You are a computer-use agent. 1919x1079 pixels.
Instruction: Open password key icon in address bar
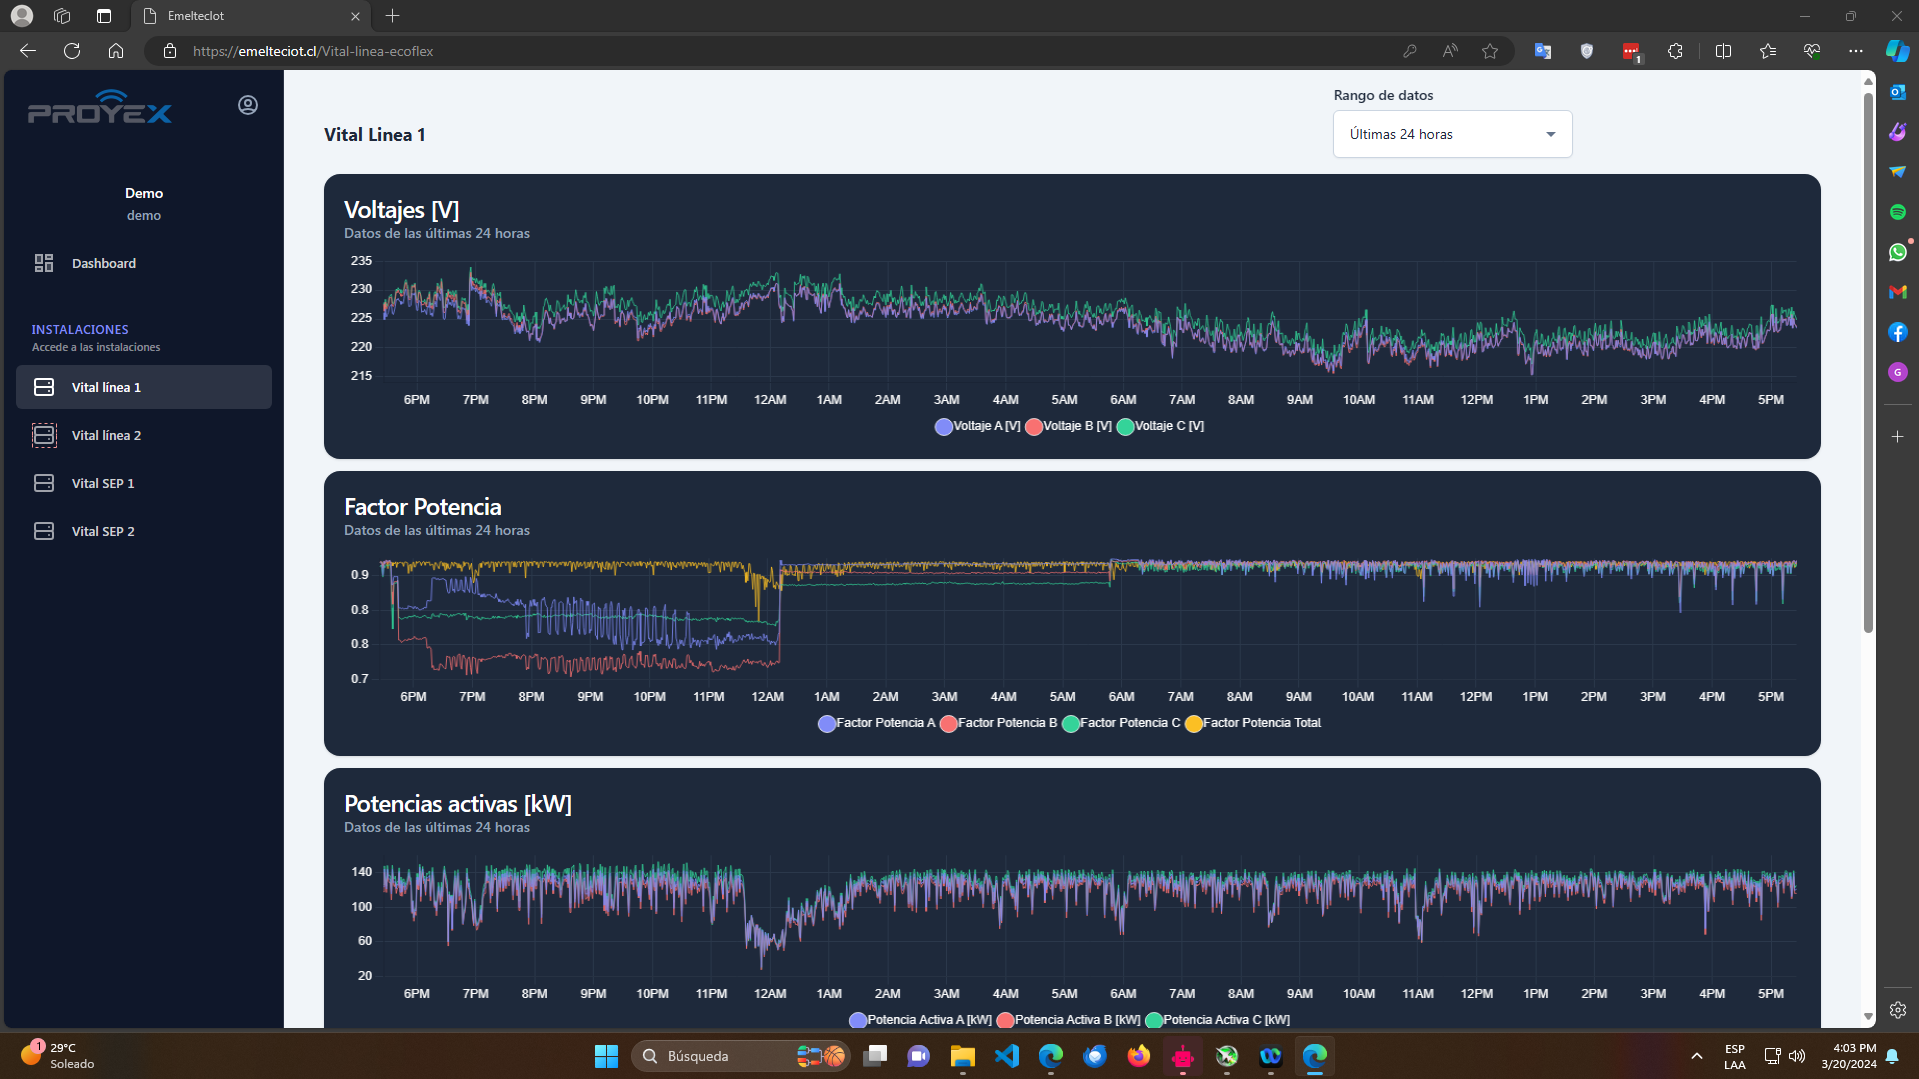click(1410, 51)
